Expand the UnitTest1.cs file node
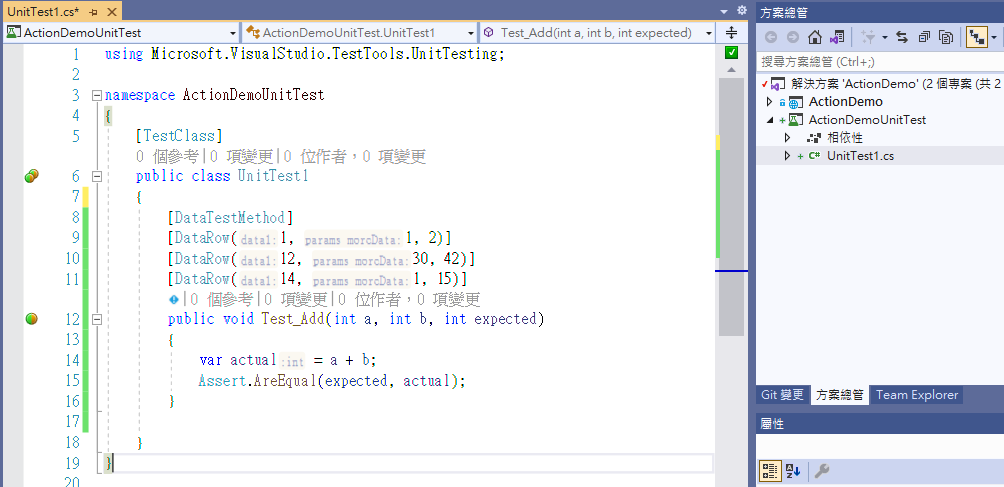The width and height of the screenshot is (1004, 487). pyautogui.click(x=788, y=156)
